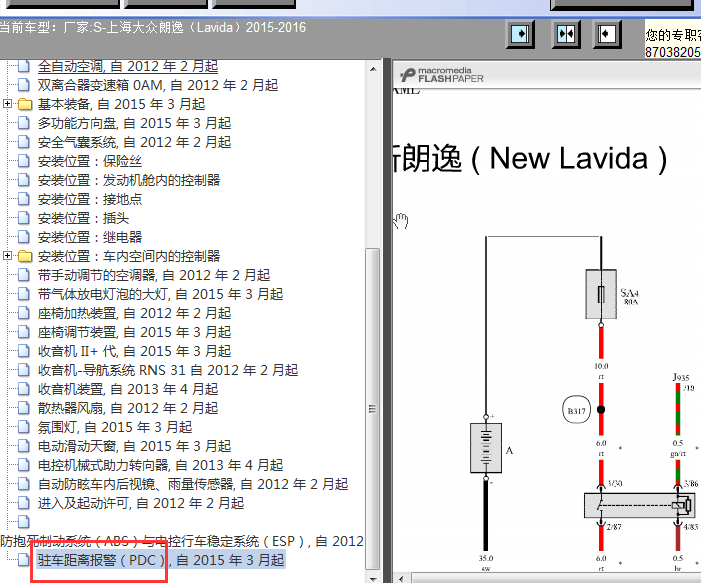
Task: Click the diagram viewer horizontal scroll-left arrow
Action: pos(401,579)
